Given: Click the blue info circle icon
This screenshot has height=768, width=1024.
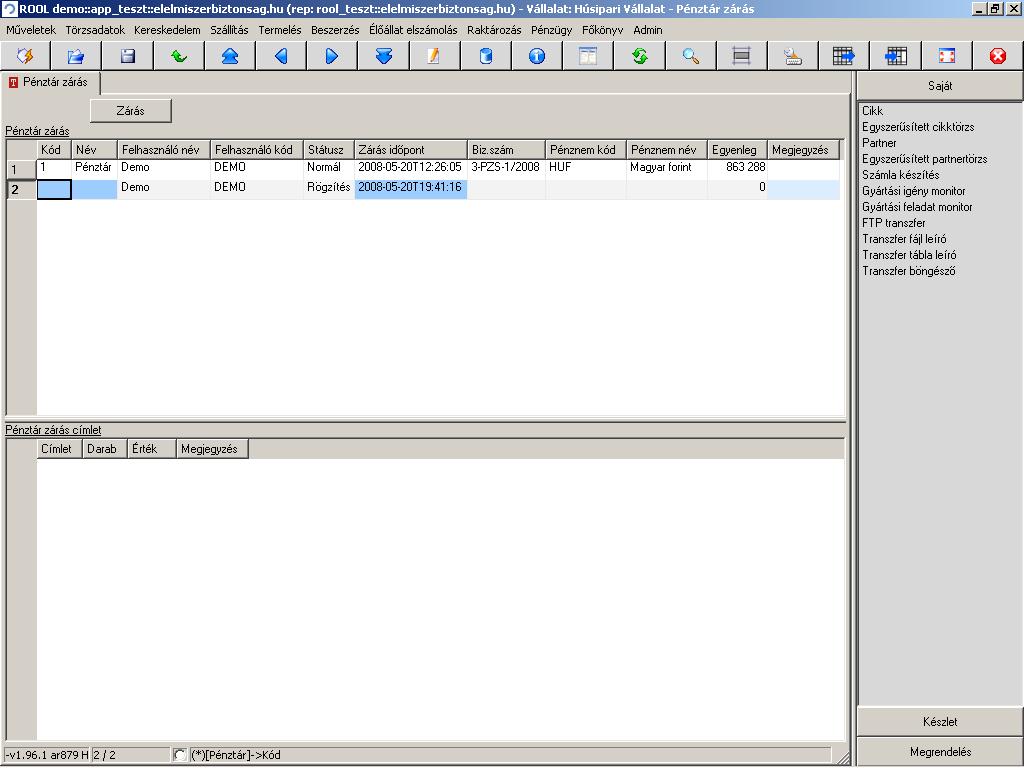Looking at the screenshot, I should pyautogui.click(x=537, y=56).
